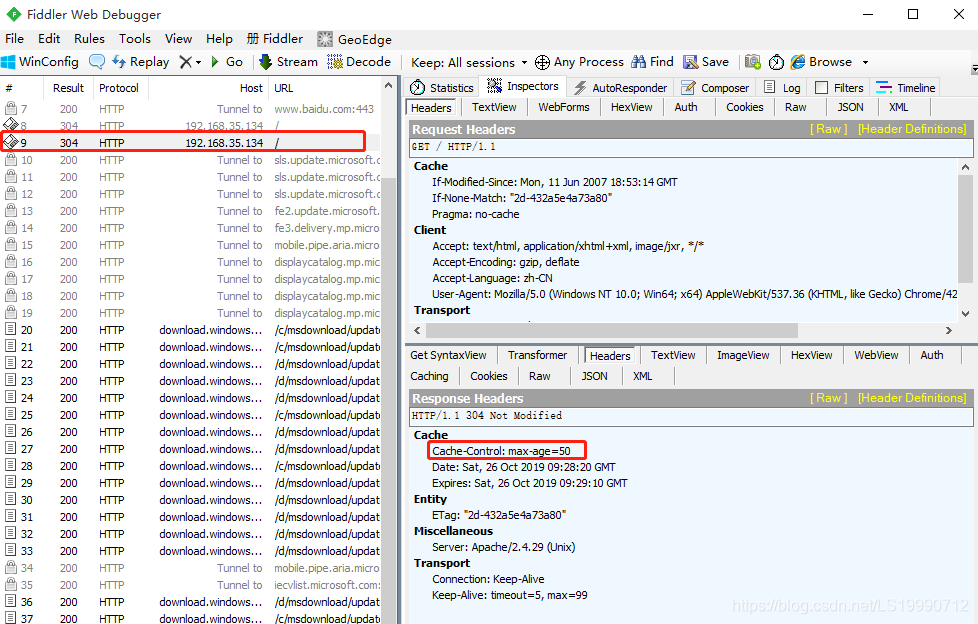The image size is (978, 624).
Task: Switch to the Filters tab
Action: point(840,88)
